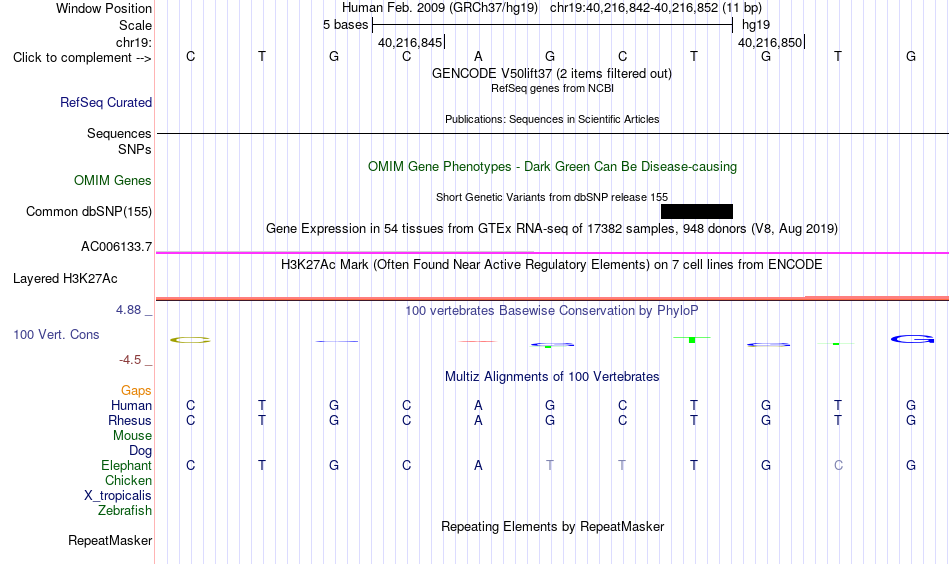
Task: Click the 100 Vert. Cons label
Action: 56,334
